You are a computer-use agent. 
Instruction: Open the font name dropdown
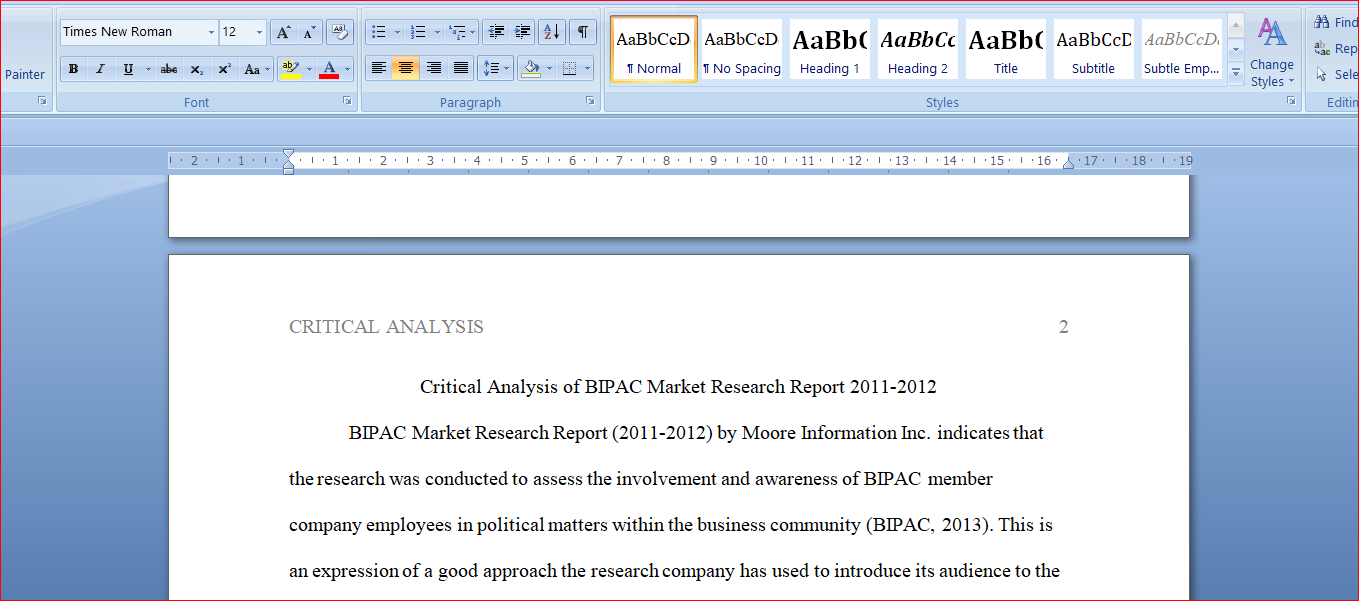click(211, 32)
